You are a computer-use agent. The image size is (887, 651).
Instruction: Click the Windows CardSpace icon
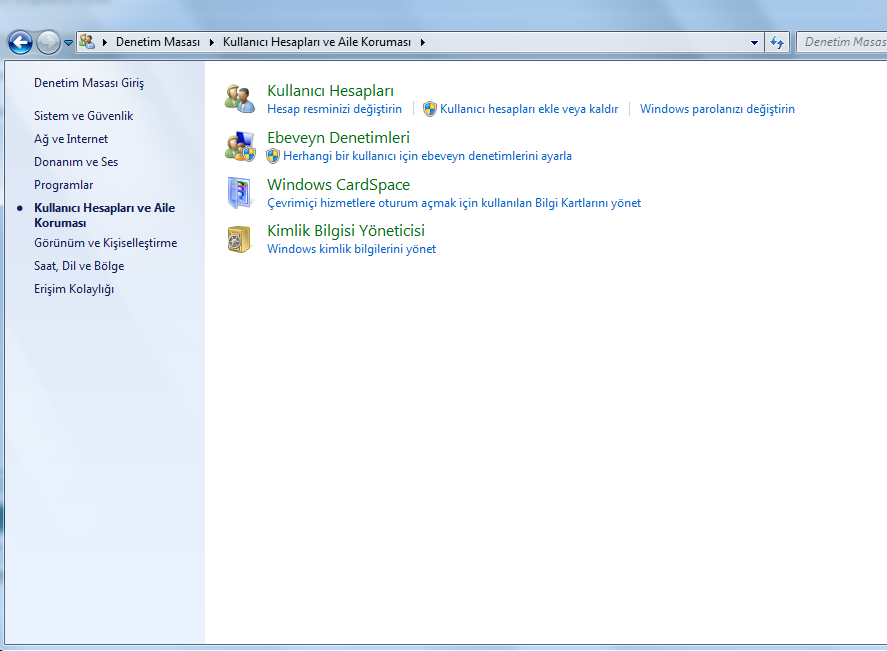(x=240, y=193)
